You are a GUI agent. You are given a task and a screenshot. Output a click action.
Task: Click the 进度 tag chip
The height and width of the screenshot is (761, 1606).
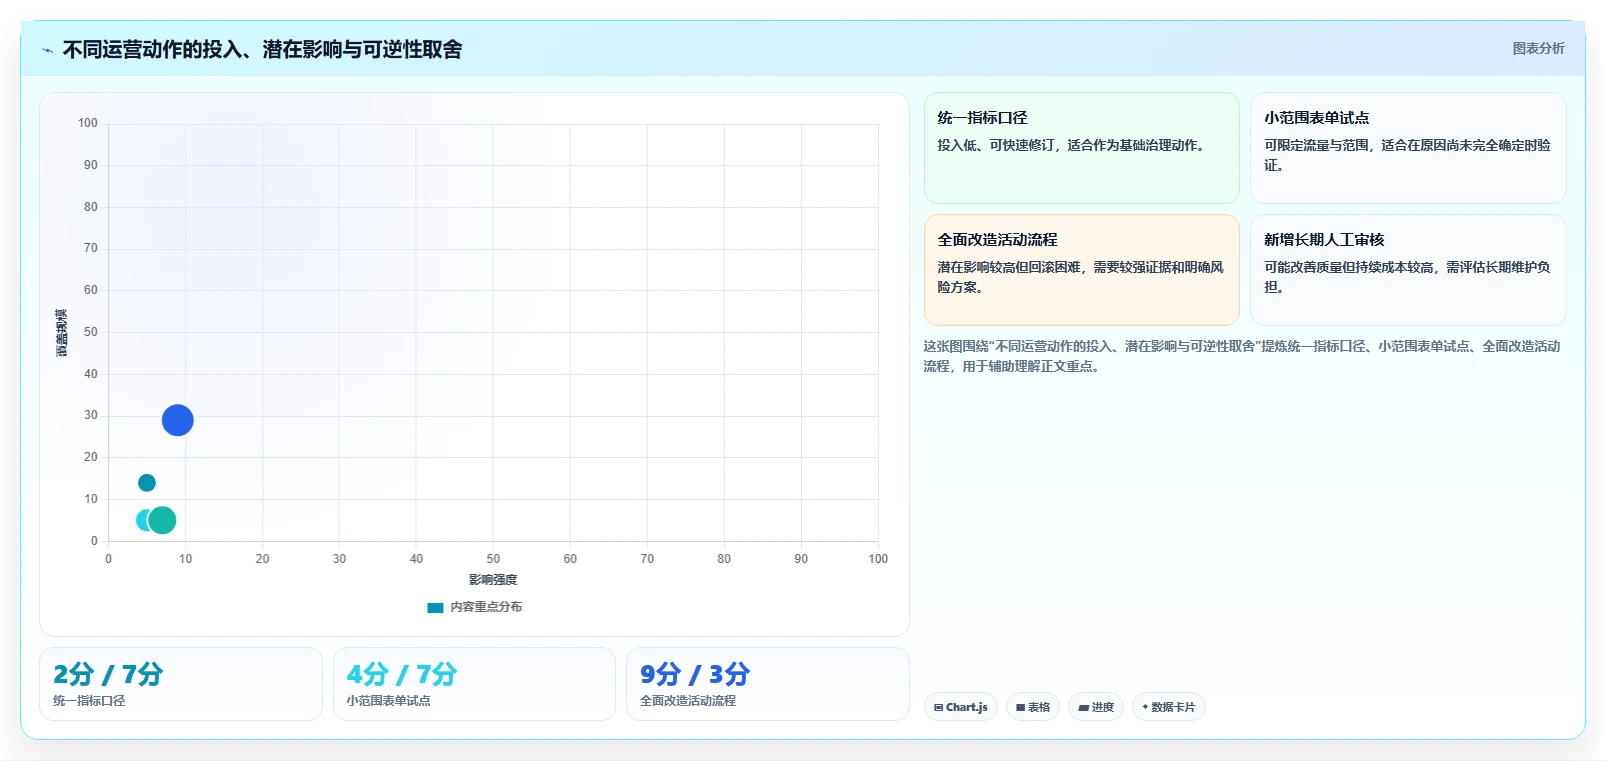click(1096, 707)
